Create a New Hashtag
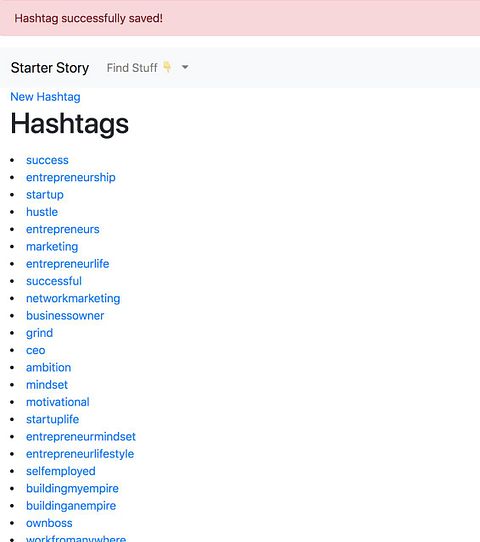Screen dimensions: 480x542 (45, 97)
